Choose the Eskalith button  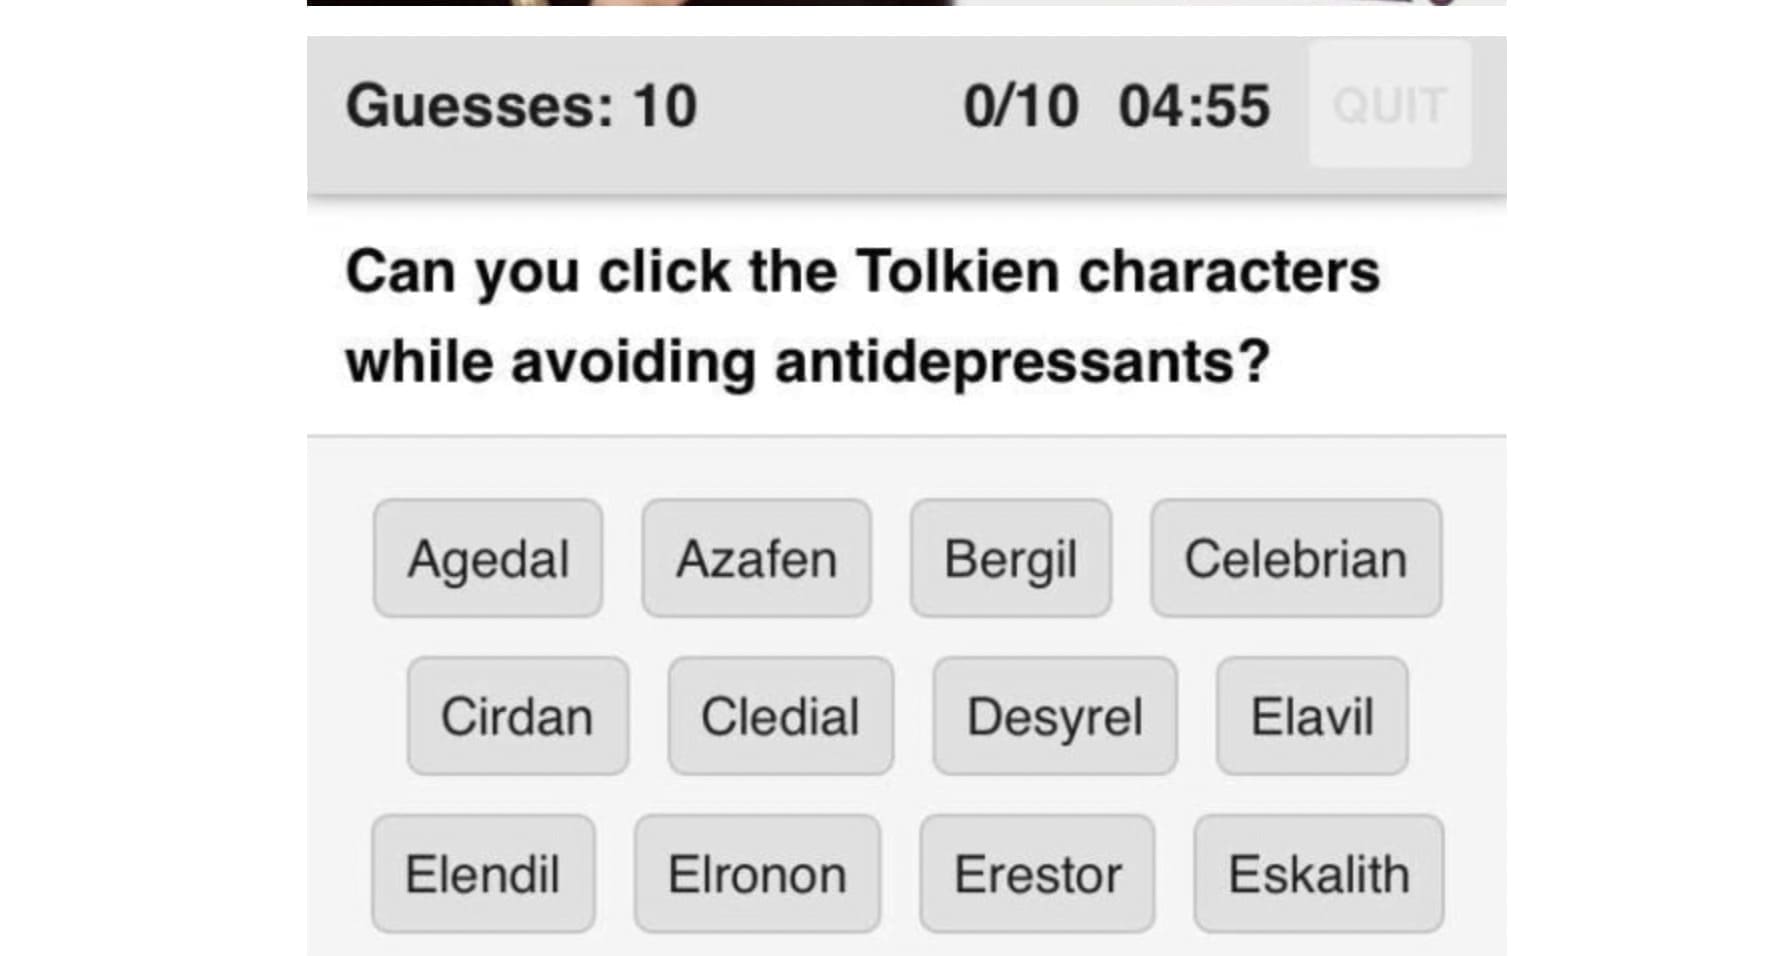(x=1318, y=874)
